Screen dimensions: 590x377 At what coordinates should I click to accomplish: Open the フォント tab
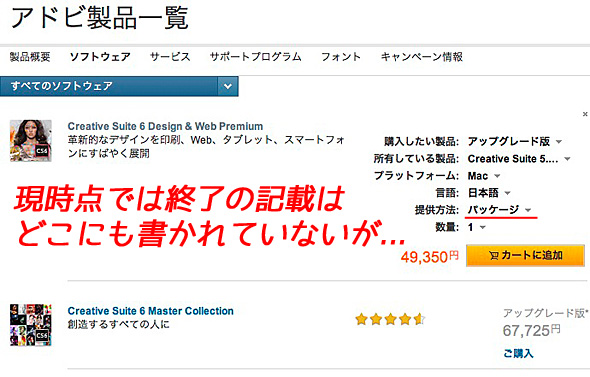pyautogui.click(x=341, y=57)
